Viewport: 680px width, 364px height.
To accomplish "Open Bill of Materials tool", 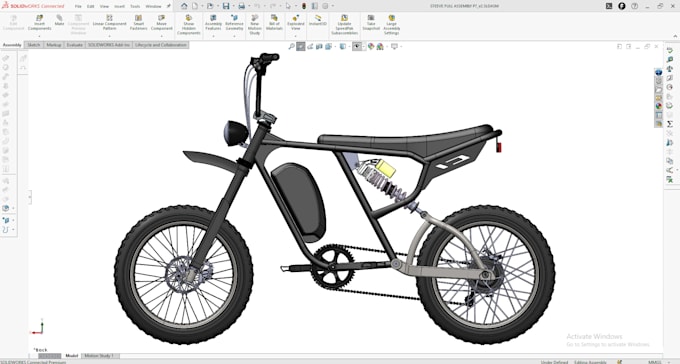I will [274, 23].
